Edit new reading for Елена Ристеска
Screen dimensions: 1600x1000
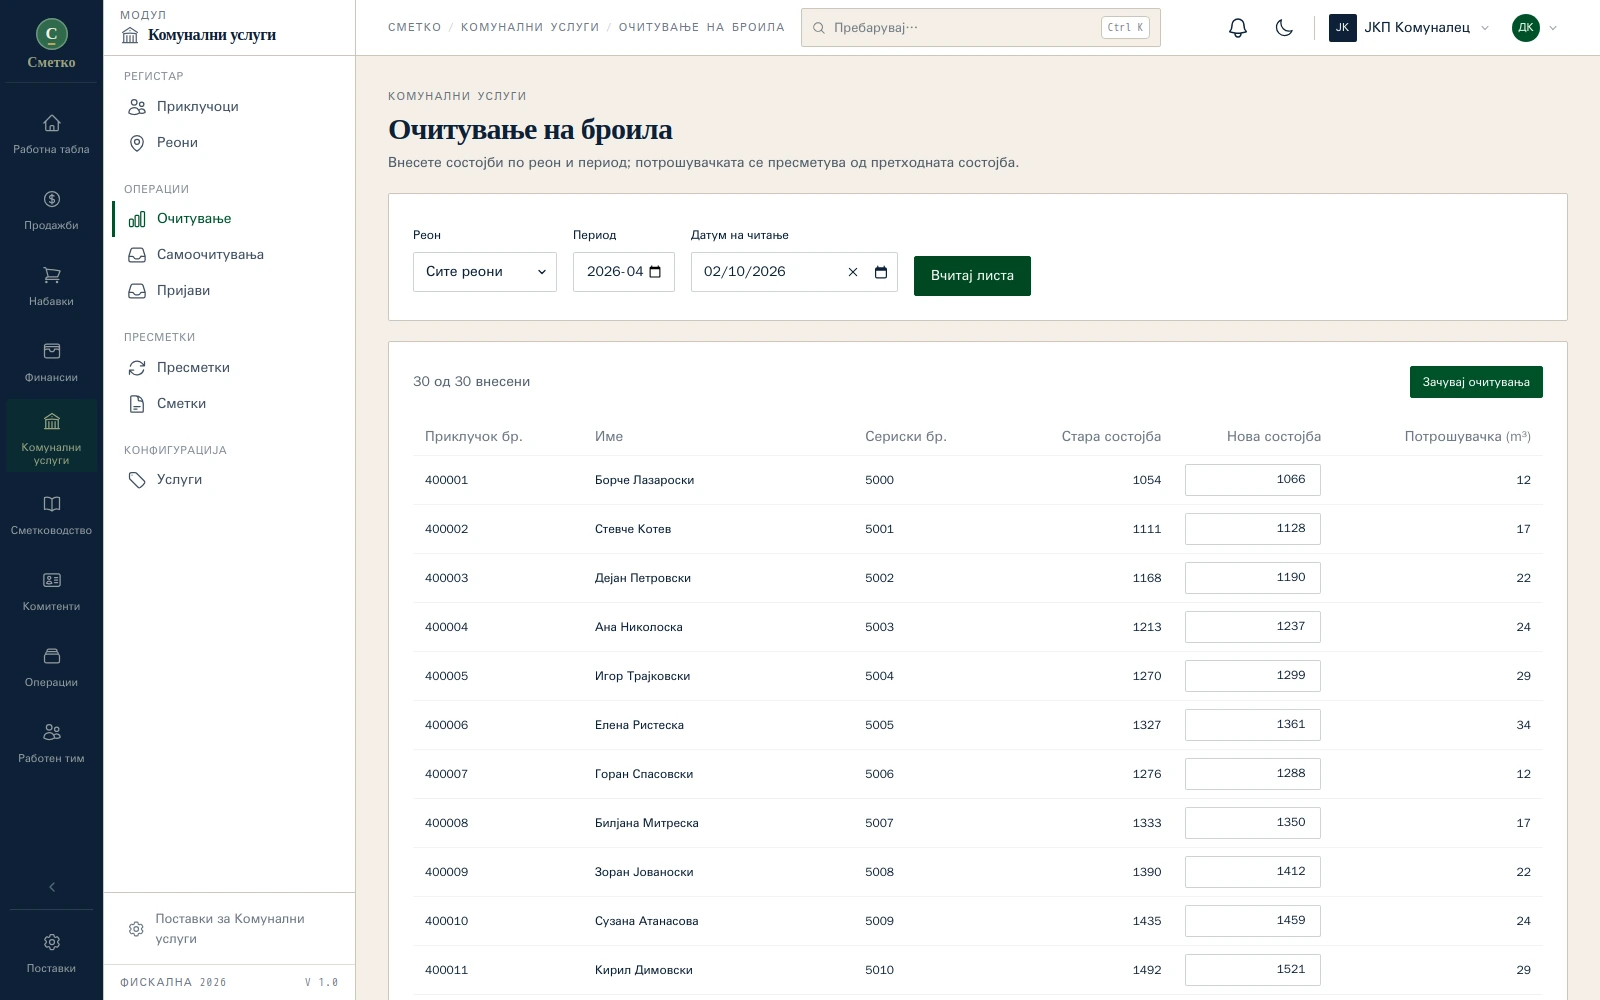(x=1252, y=725)
